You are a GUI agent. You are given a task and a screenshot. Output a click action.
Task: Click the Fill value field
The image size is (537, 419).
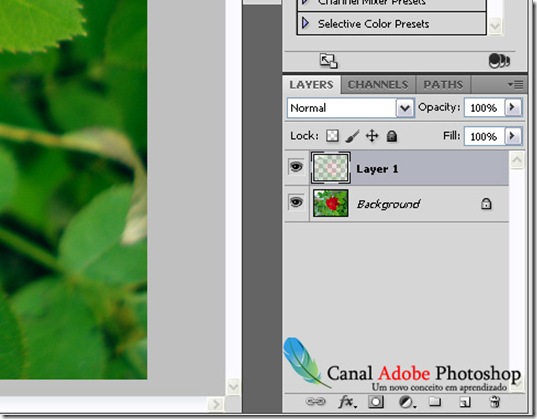point(484,136)
